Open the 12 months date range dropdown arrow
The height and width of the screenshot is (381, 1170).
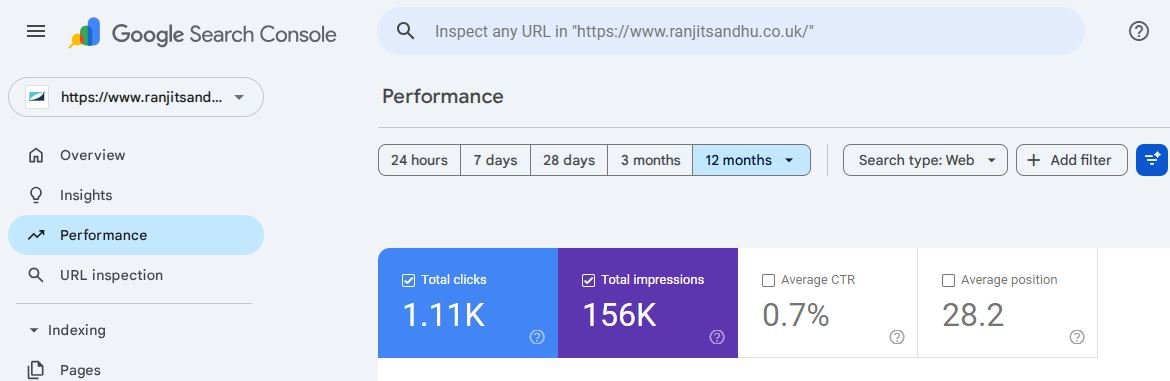789,160
